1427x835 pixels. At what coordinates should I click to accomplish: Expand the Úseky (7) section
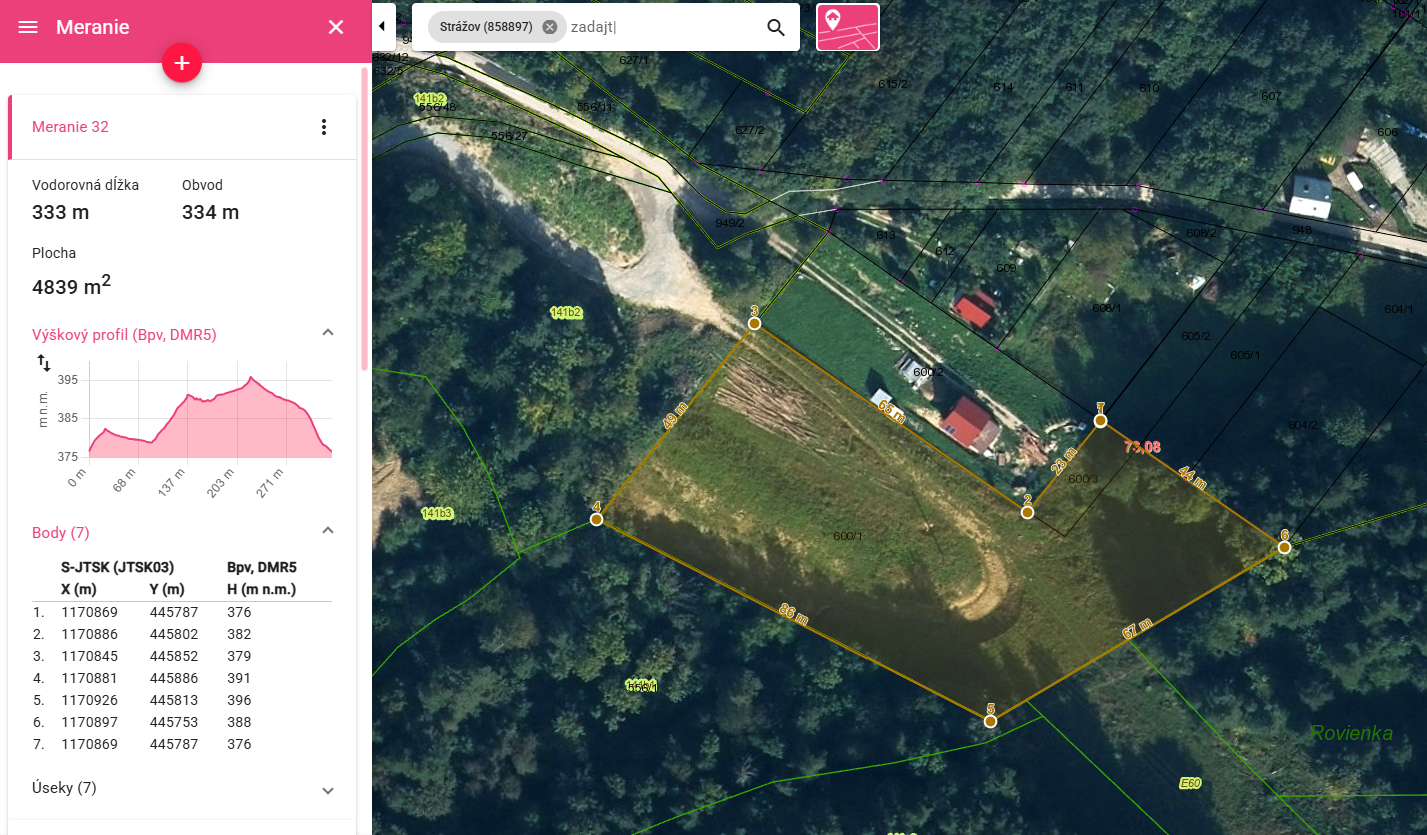pos(327,790)
